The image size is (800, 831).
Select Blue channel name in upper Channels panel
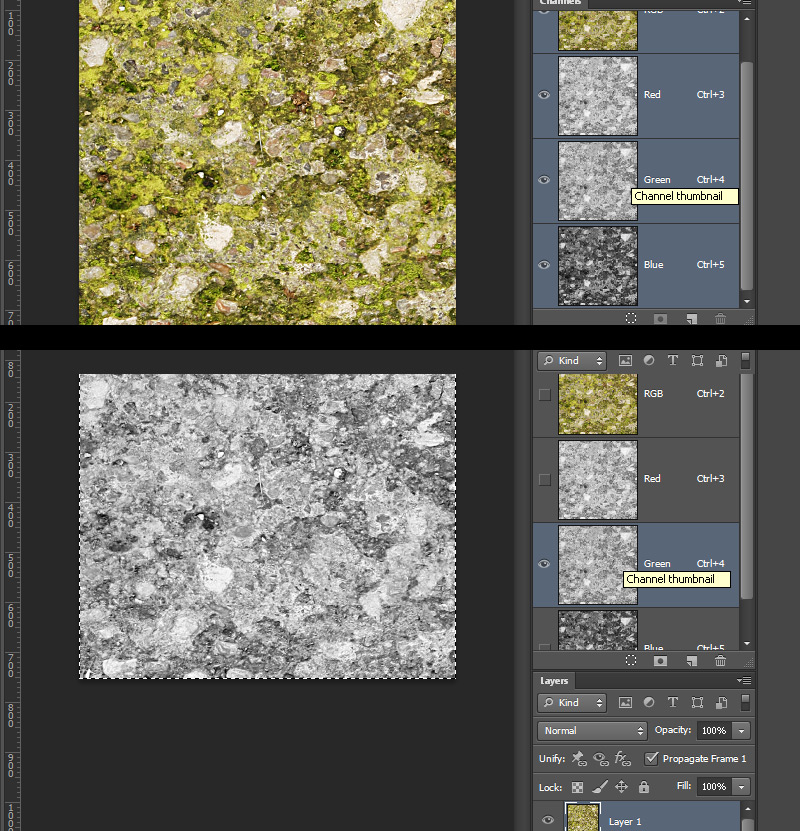pyautogui.click(x=653, y=265)
